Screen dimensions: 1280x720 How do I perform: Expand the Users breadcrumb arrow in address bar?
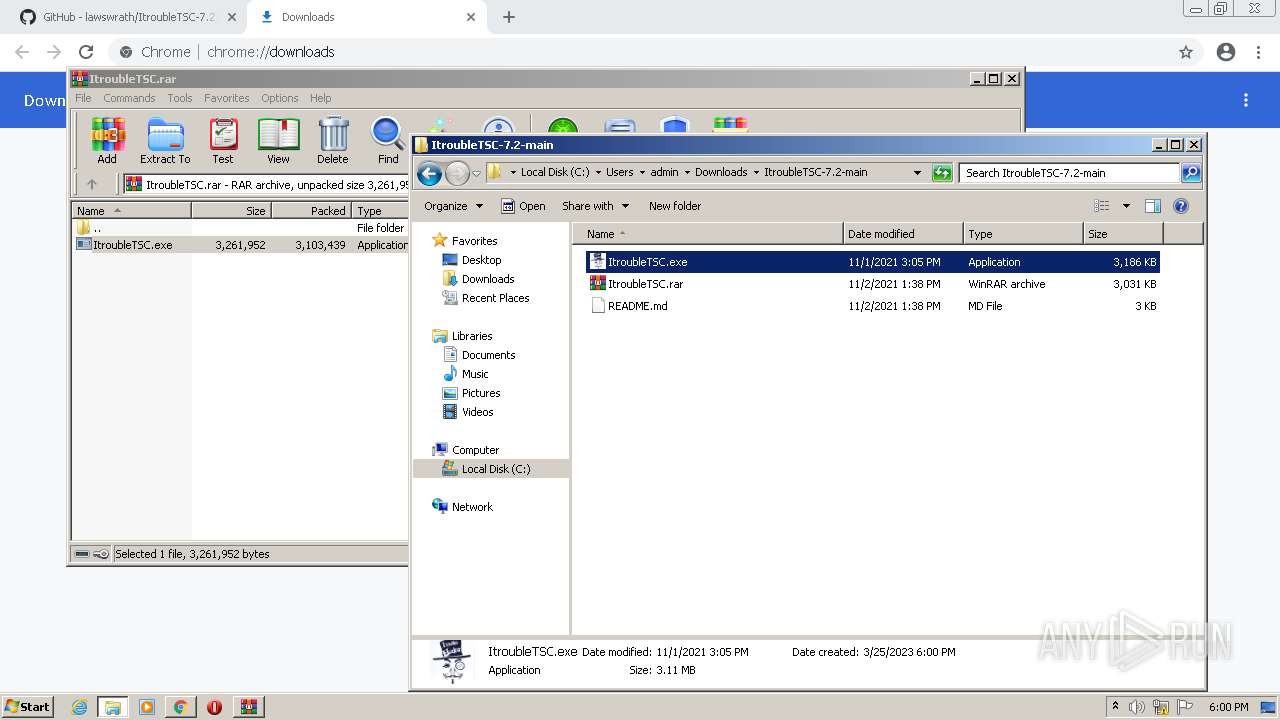pos(642,172)
